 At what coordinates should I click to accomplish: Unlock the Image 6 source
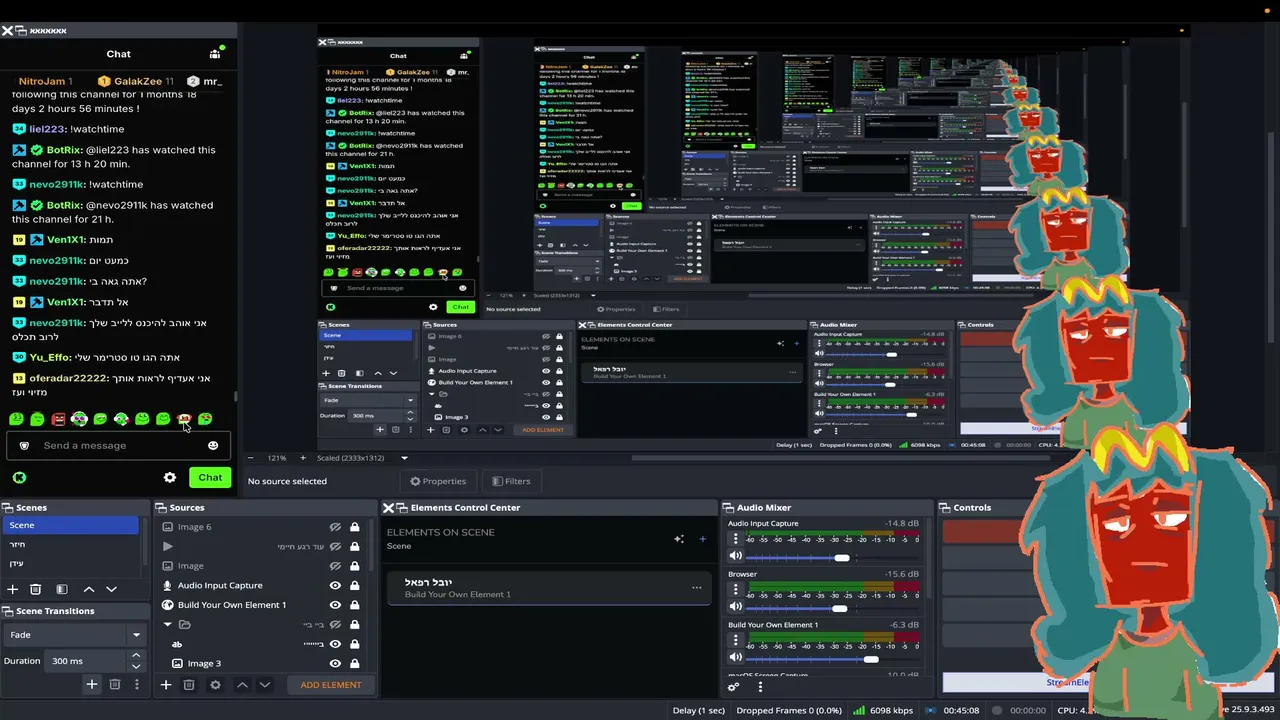click(354, 527)
